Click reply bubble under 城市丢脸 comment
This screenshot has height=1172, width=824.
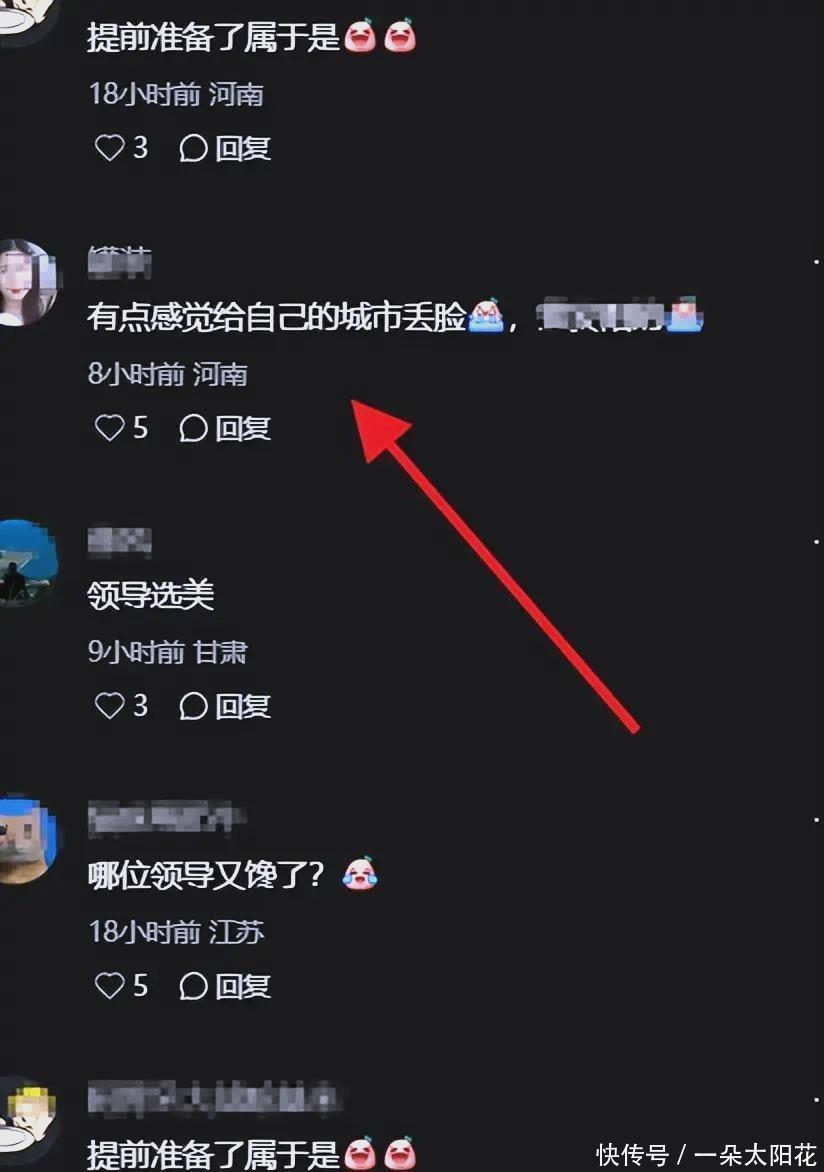coord(193,428)
